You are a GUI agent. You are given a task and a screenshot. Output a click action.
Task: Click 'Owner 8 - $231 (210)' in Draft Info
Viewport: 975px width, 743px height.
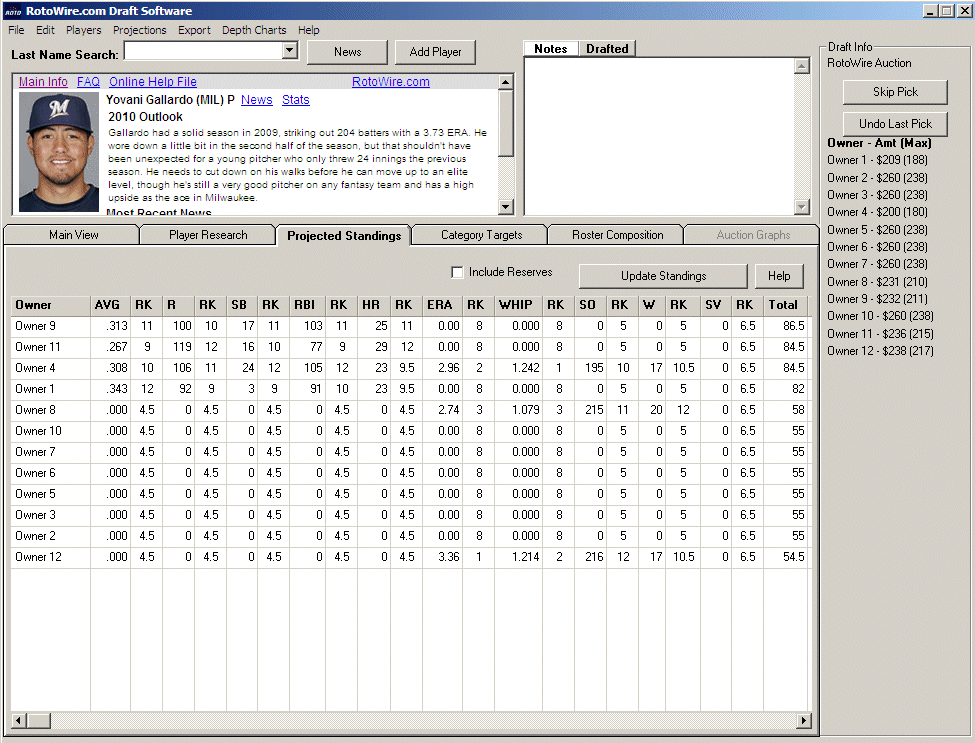[877, 282]
